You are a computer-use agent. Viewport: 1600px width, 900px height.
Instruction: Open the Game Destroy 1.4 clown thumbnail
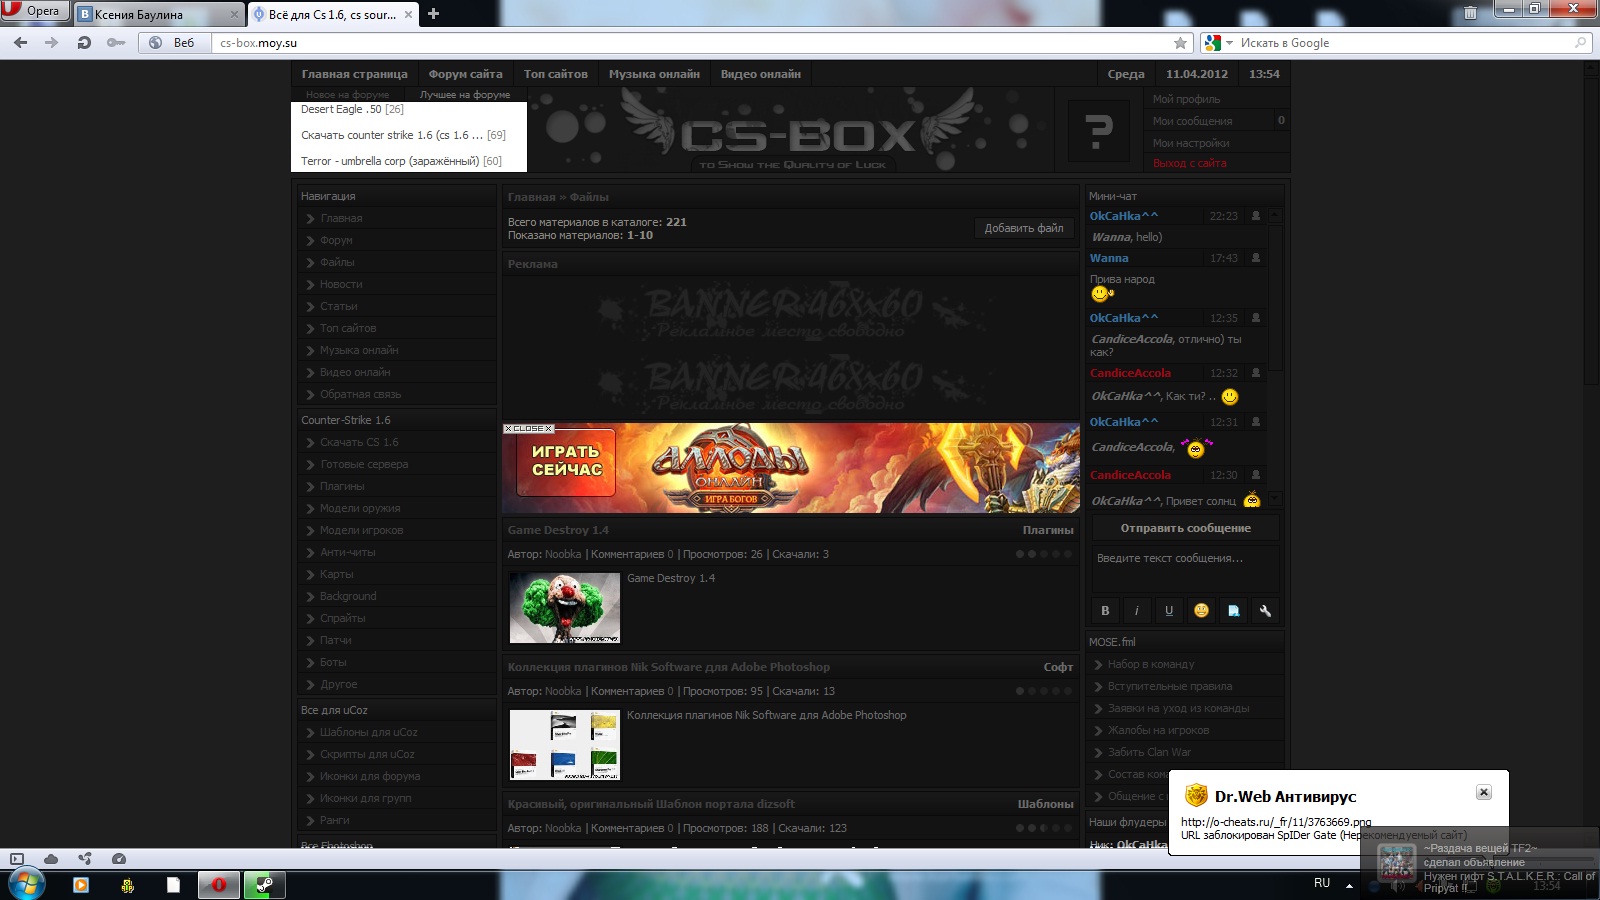pos(565,608)
